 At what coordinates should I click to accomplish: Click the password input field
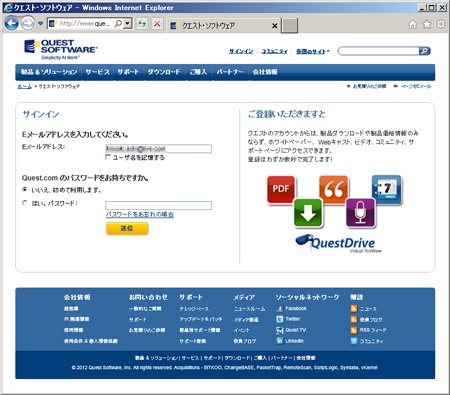click(x=158, y=205)
